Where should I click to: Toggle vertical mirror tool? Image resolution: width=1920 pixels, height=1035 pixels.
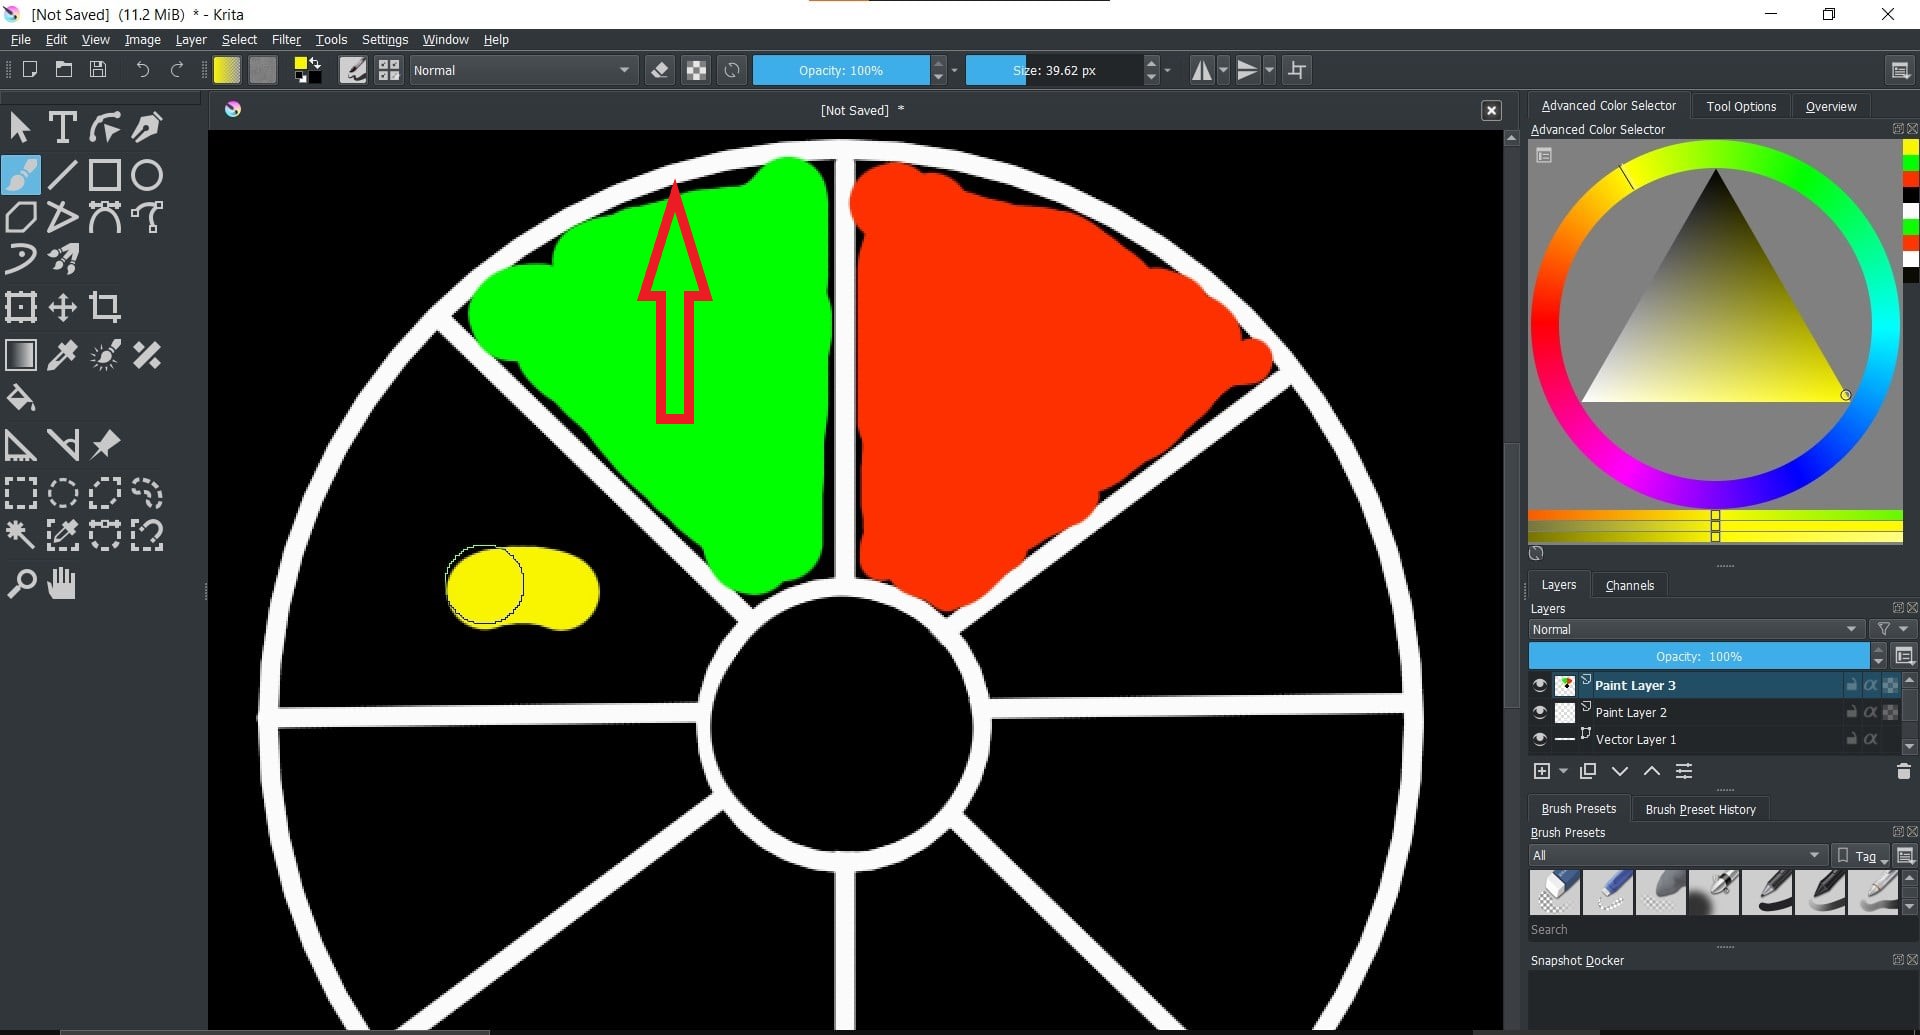pos(1247,70)
